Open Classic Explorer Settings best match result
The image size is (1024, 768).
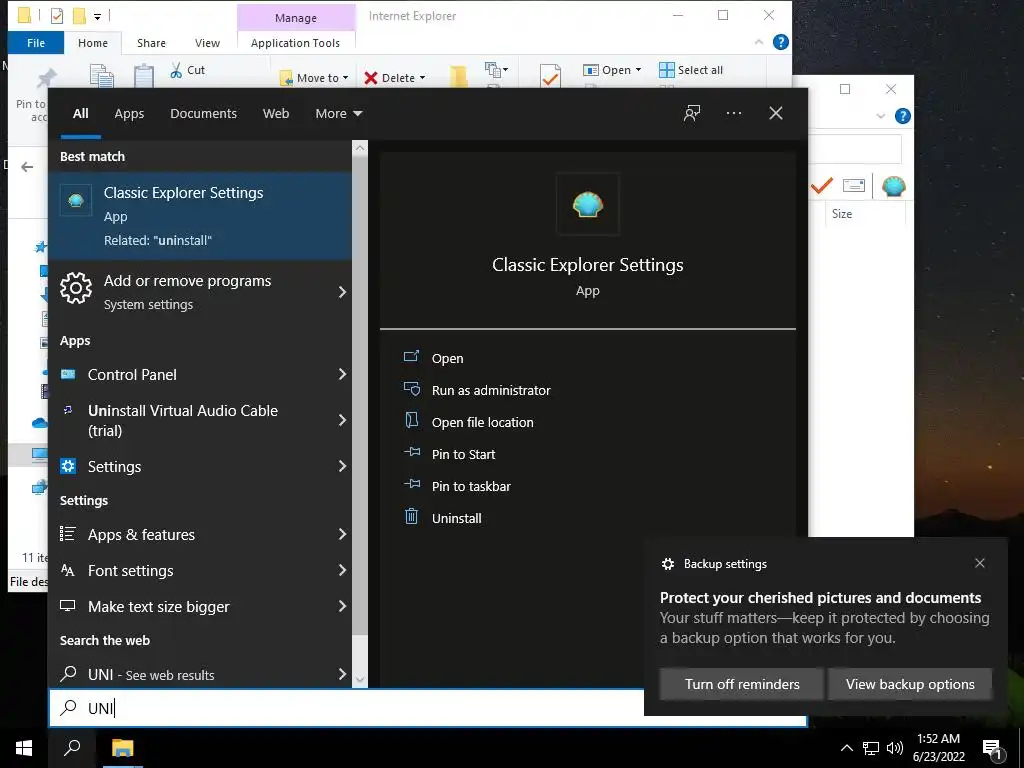pos(200,216)
